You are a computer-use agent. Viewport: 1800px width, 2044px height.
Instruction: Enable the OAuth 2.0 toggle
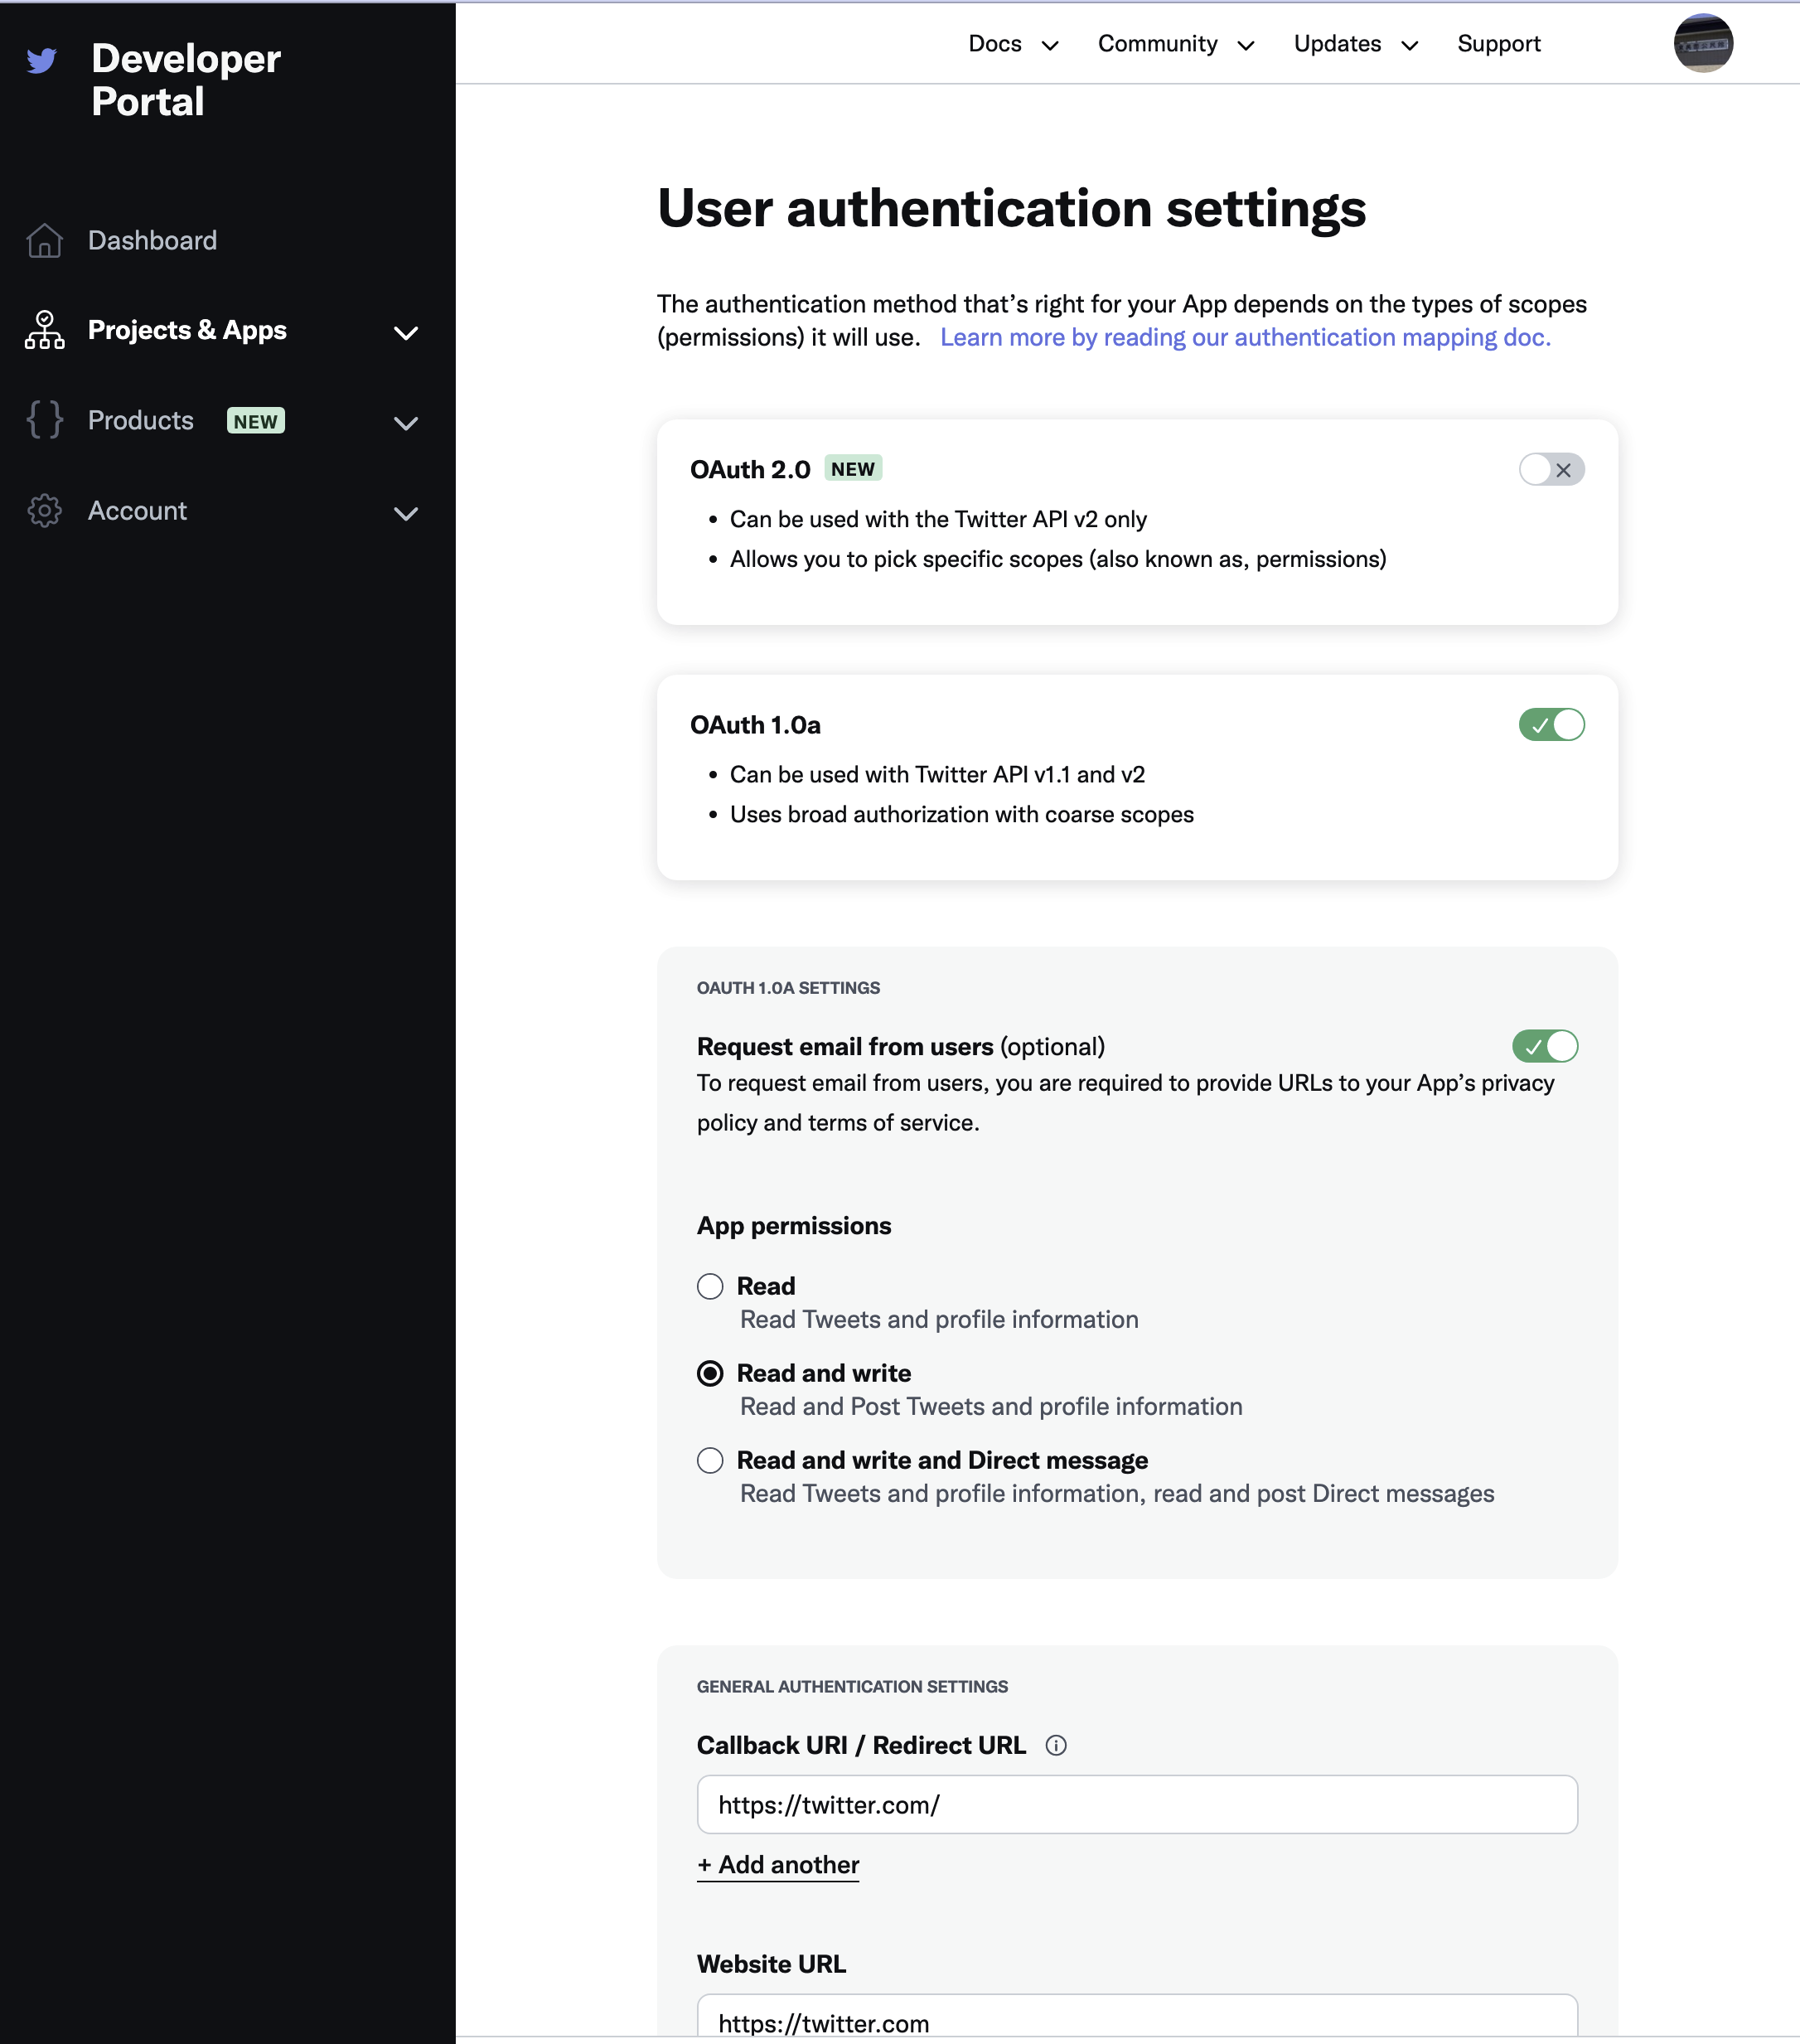[x=1551, y=469]
